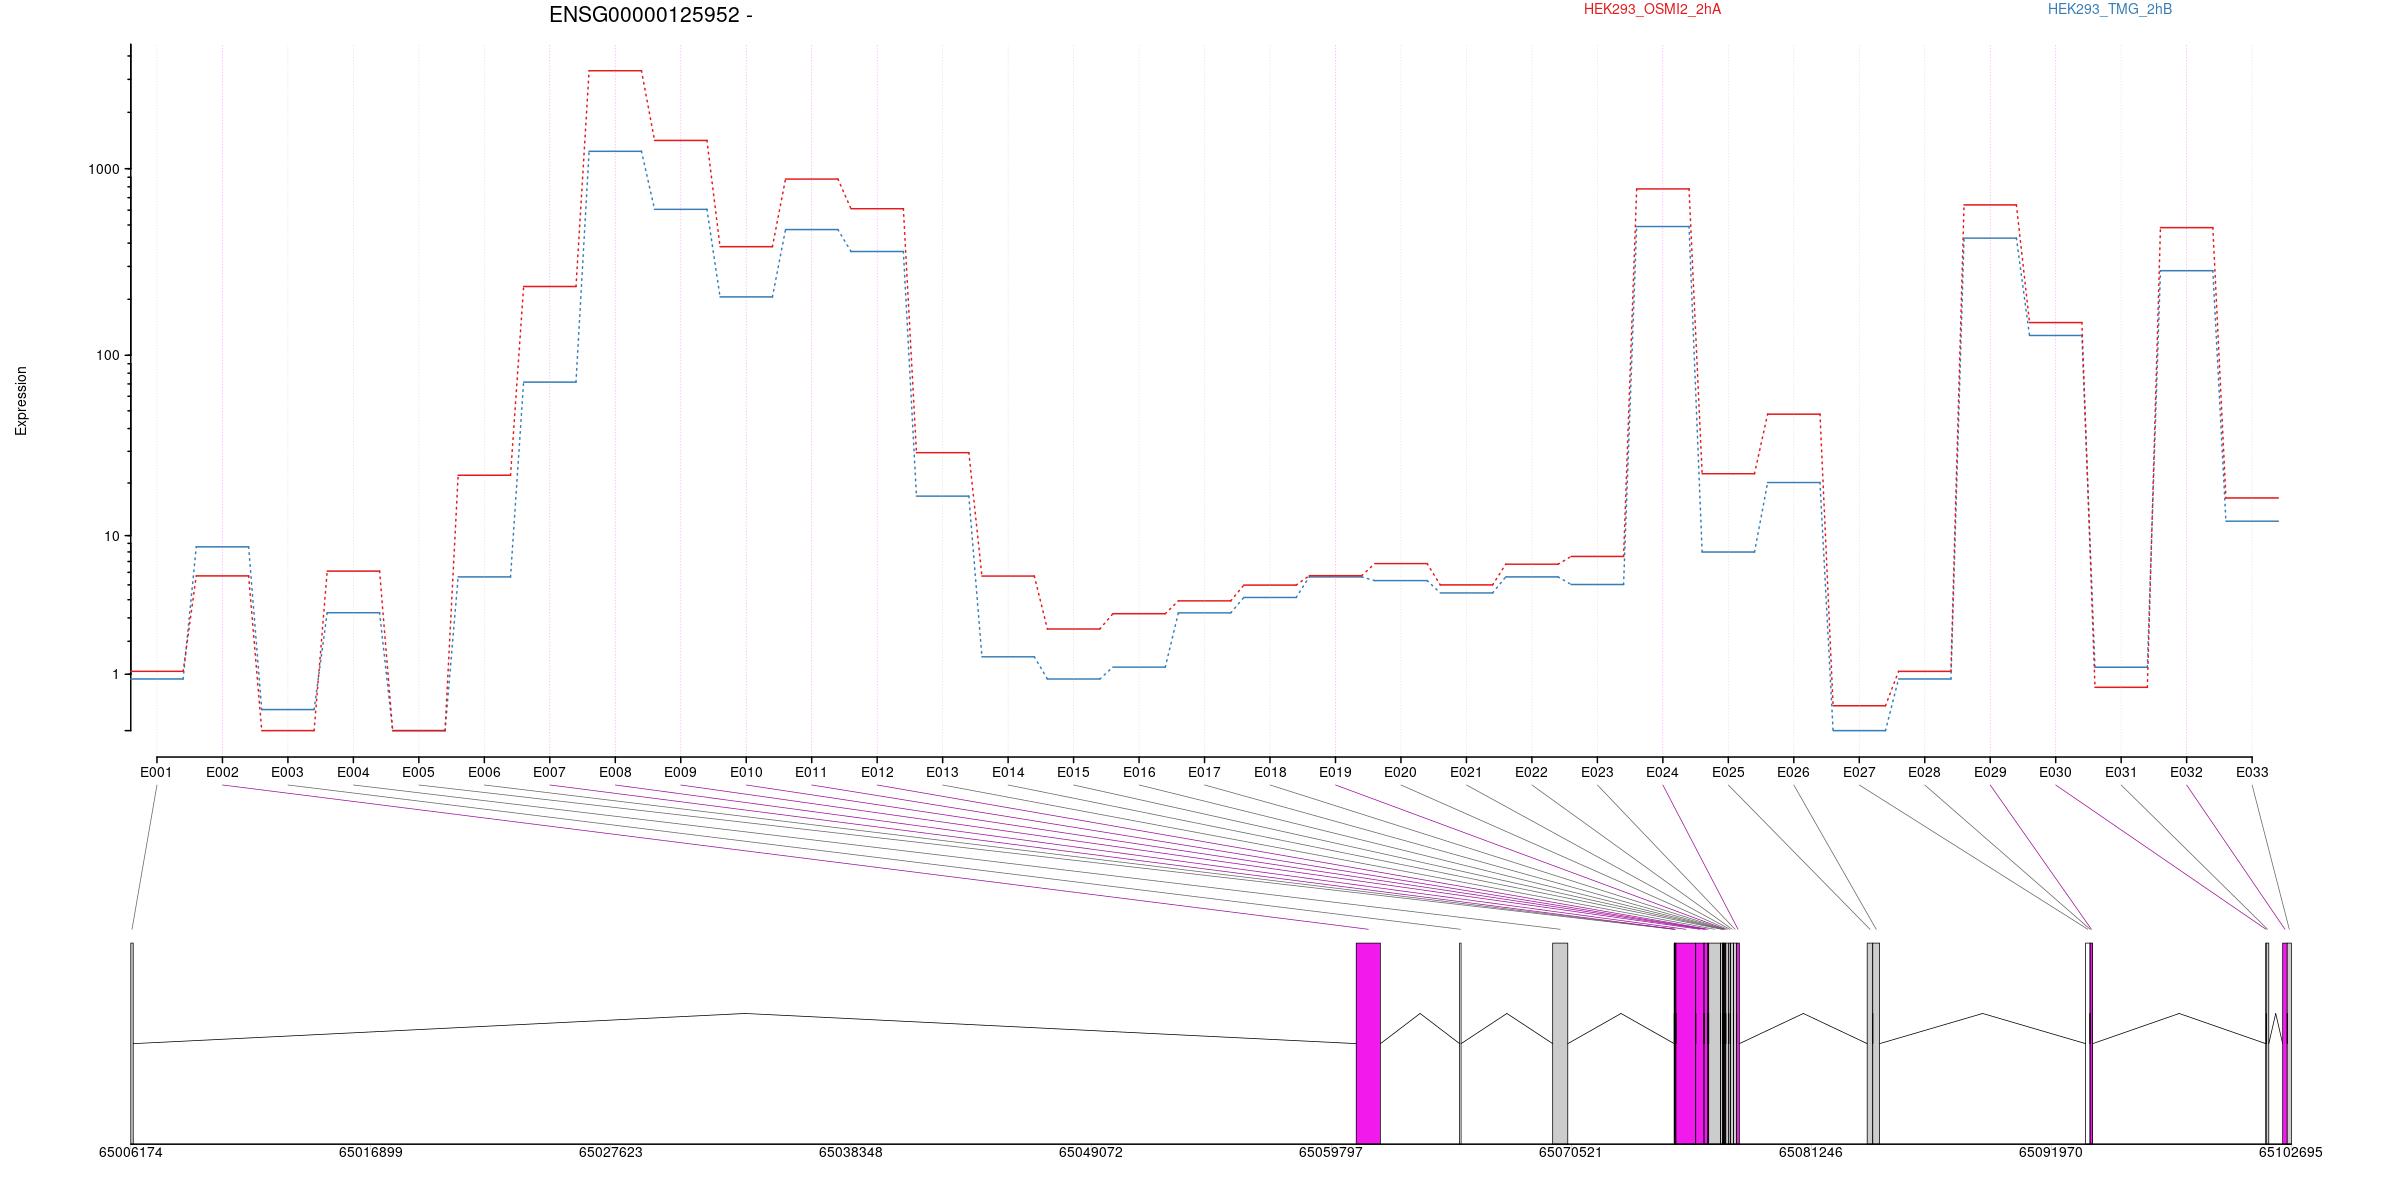This screenshot has height=1200, width=2400.
Task: Click exon bin label E013
Action: (x=942, y=772)
